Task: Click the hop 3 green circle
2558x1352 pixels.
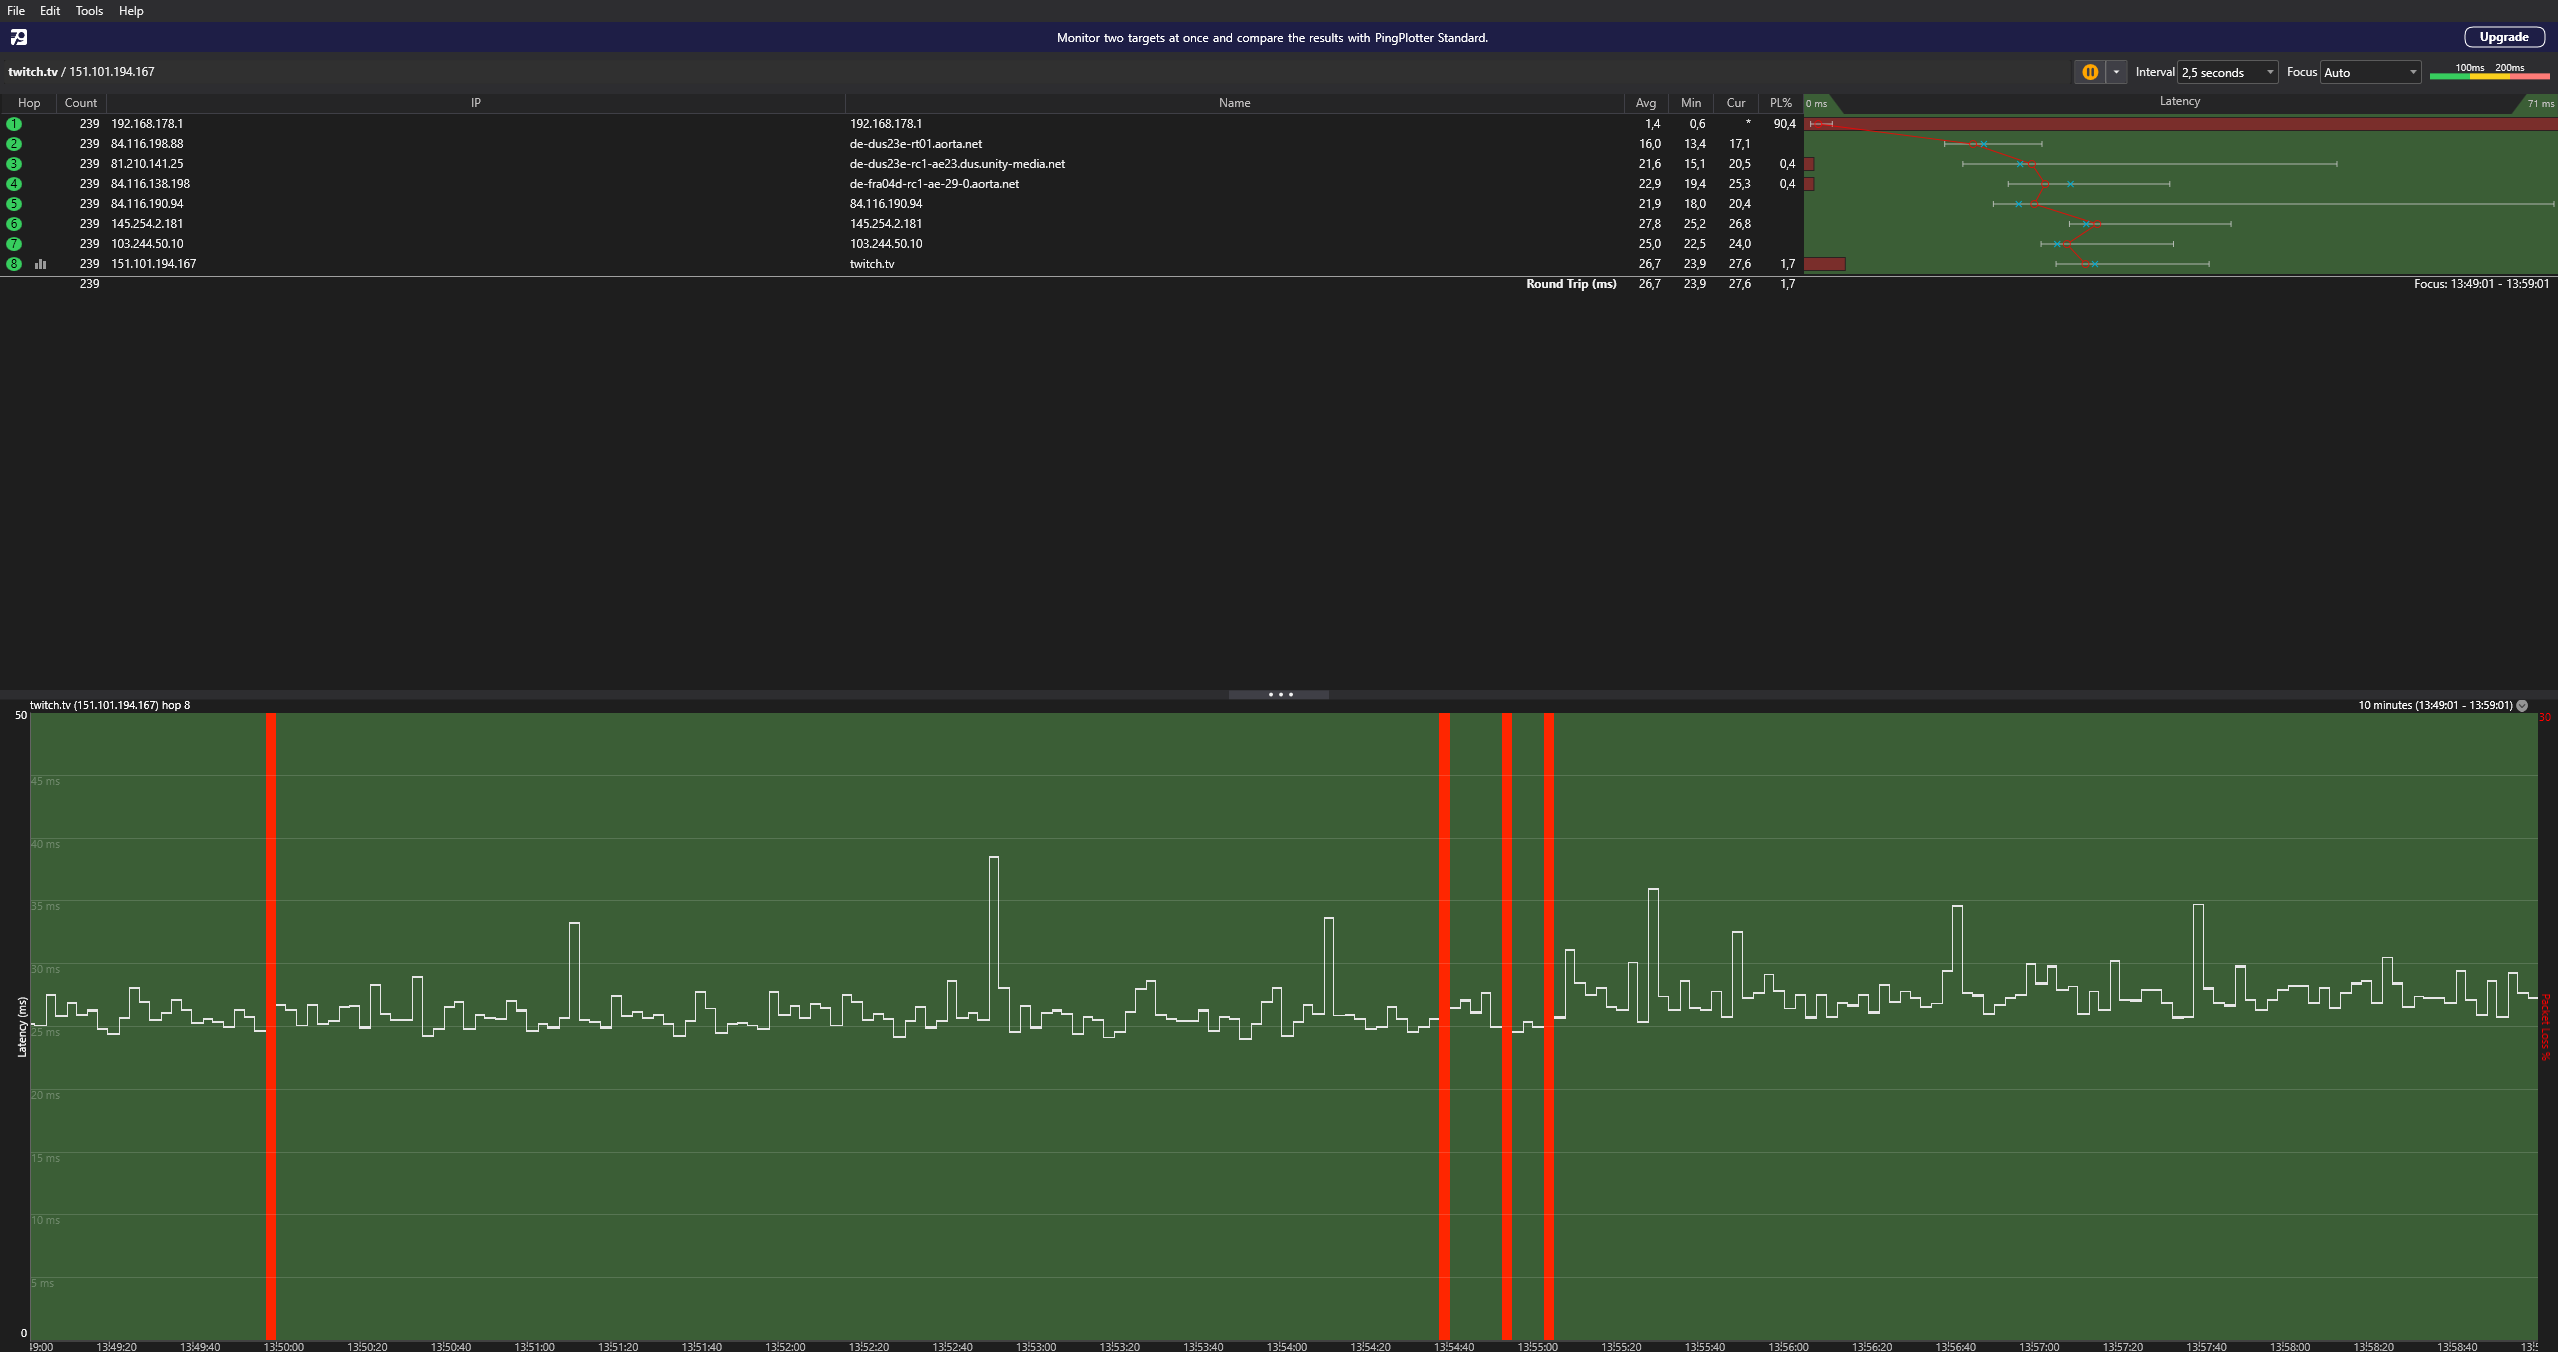Action: pos(14,164)
